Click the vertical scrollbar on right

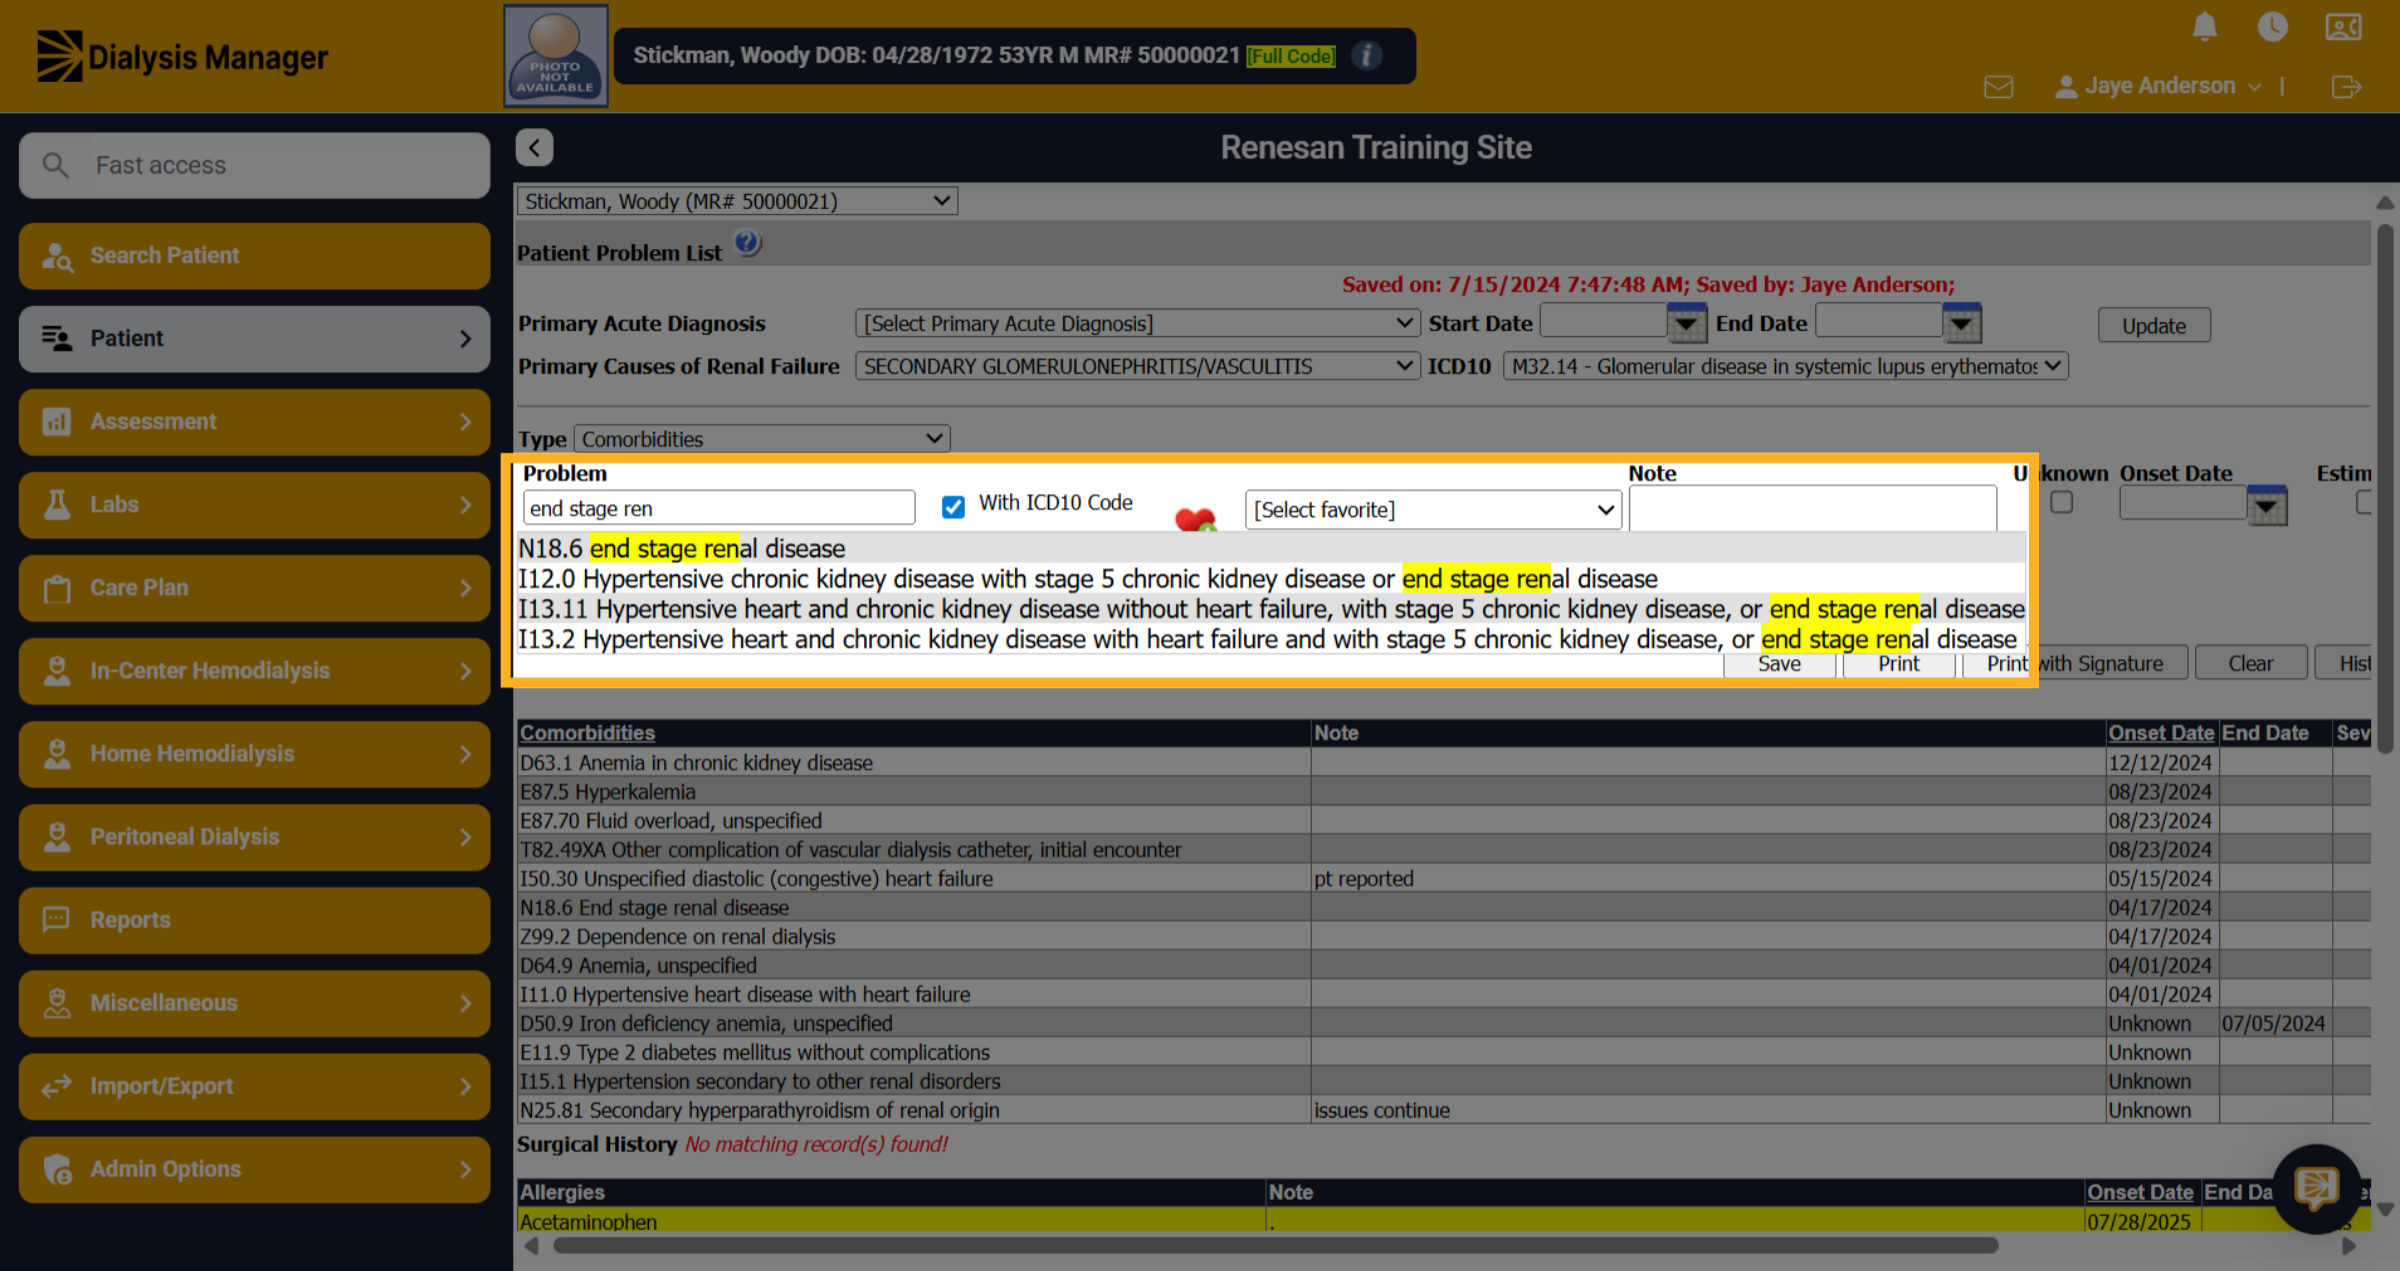[2385, 490]
